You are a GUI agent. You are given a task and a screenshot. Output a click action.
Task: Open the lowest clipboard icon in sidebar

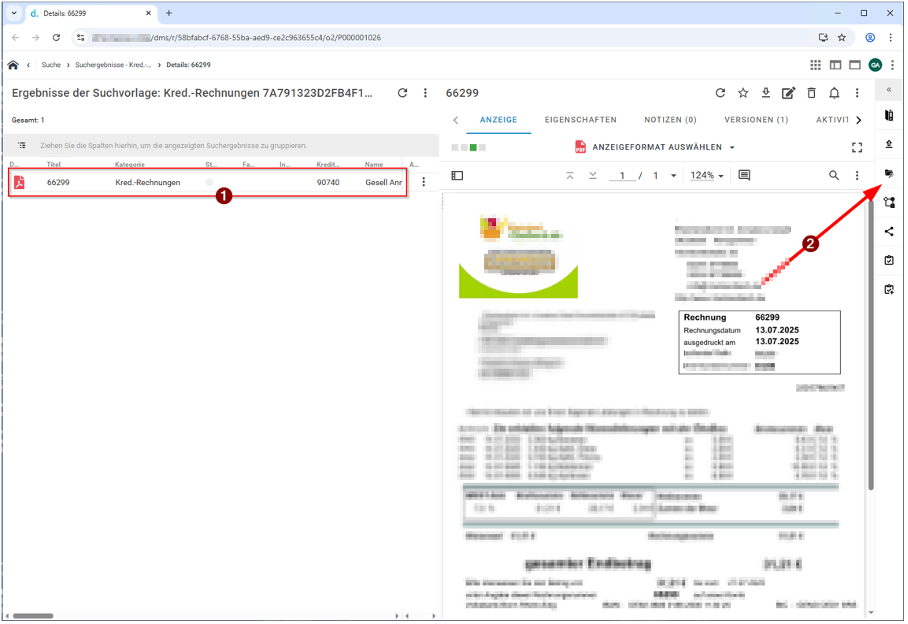coord(889,289)
